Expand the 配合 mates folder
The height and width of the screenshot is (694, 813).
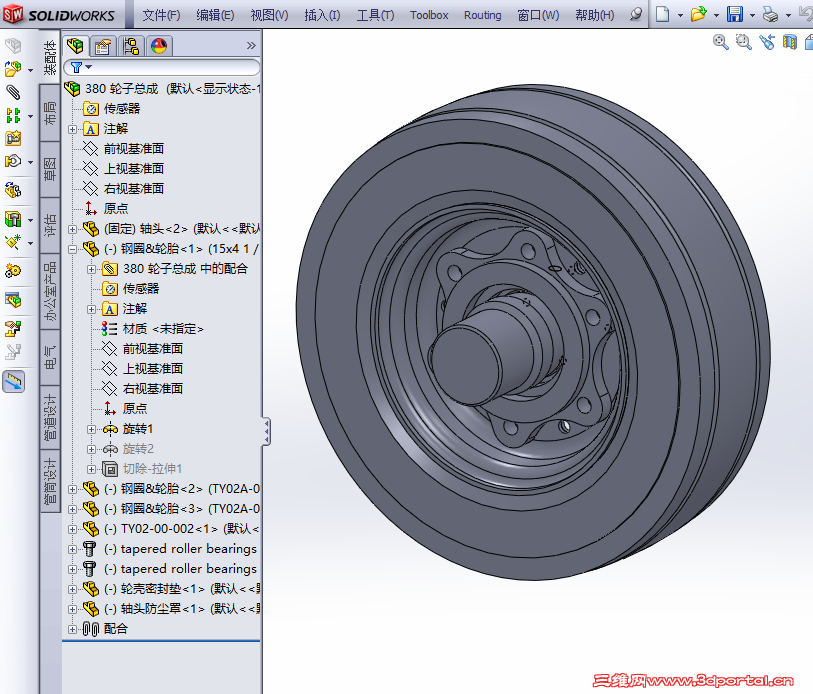tap(73, 629)
